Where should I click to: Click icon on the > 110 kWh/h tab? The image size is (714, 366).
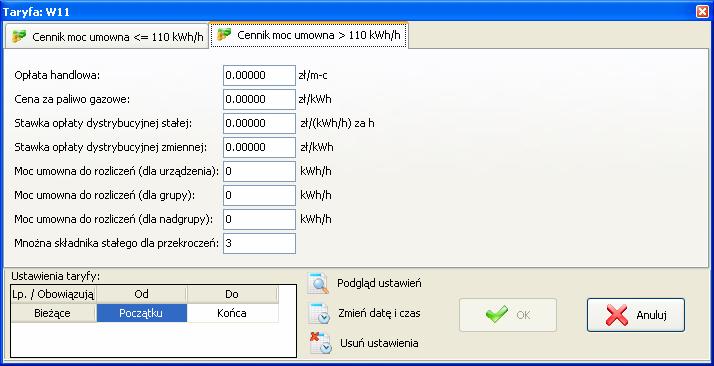[224, 35]
